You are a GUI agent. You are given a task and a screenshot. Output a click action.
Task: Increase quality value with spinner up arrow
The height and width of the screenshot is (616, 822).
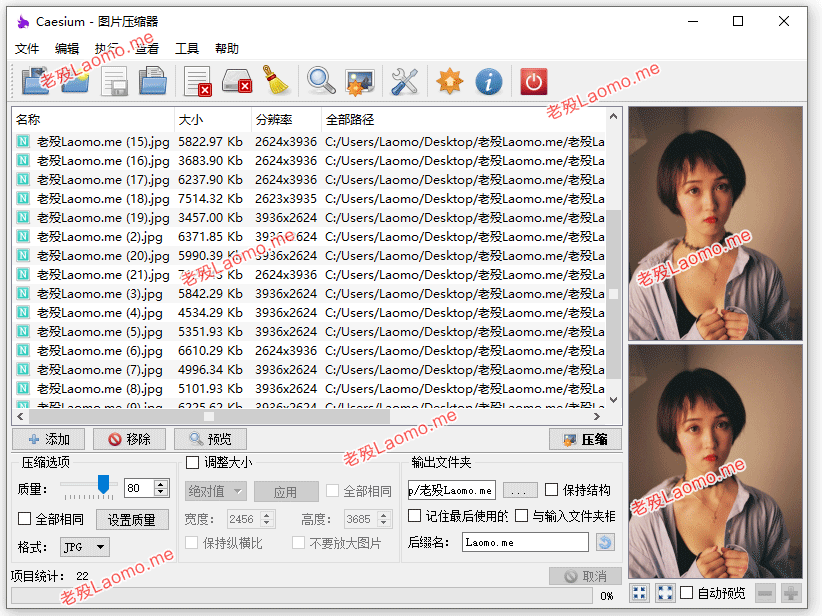[161, 484]
